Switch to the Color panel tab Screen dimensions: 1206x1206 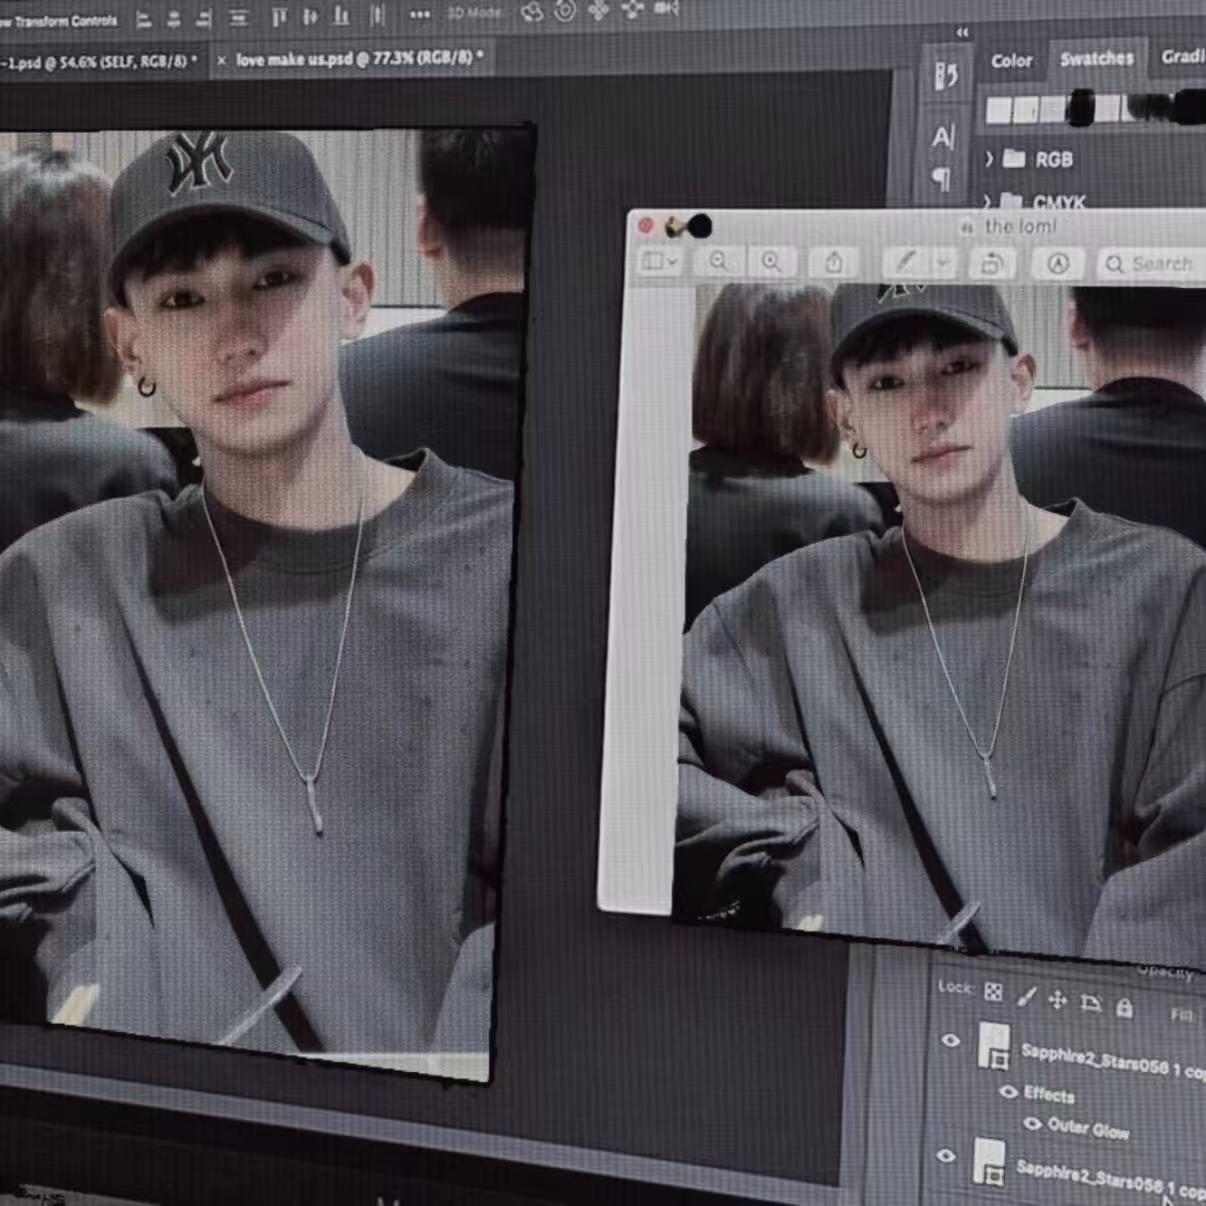pos(1011,61)
